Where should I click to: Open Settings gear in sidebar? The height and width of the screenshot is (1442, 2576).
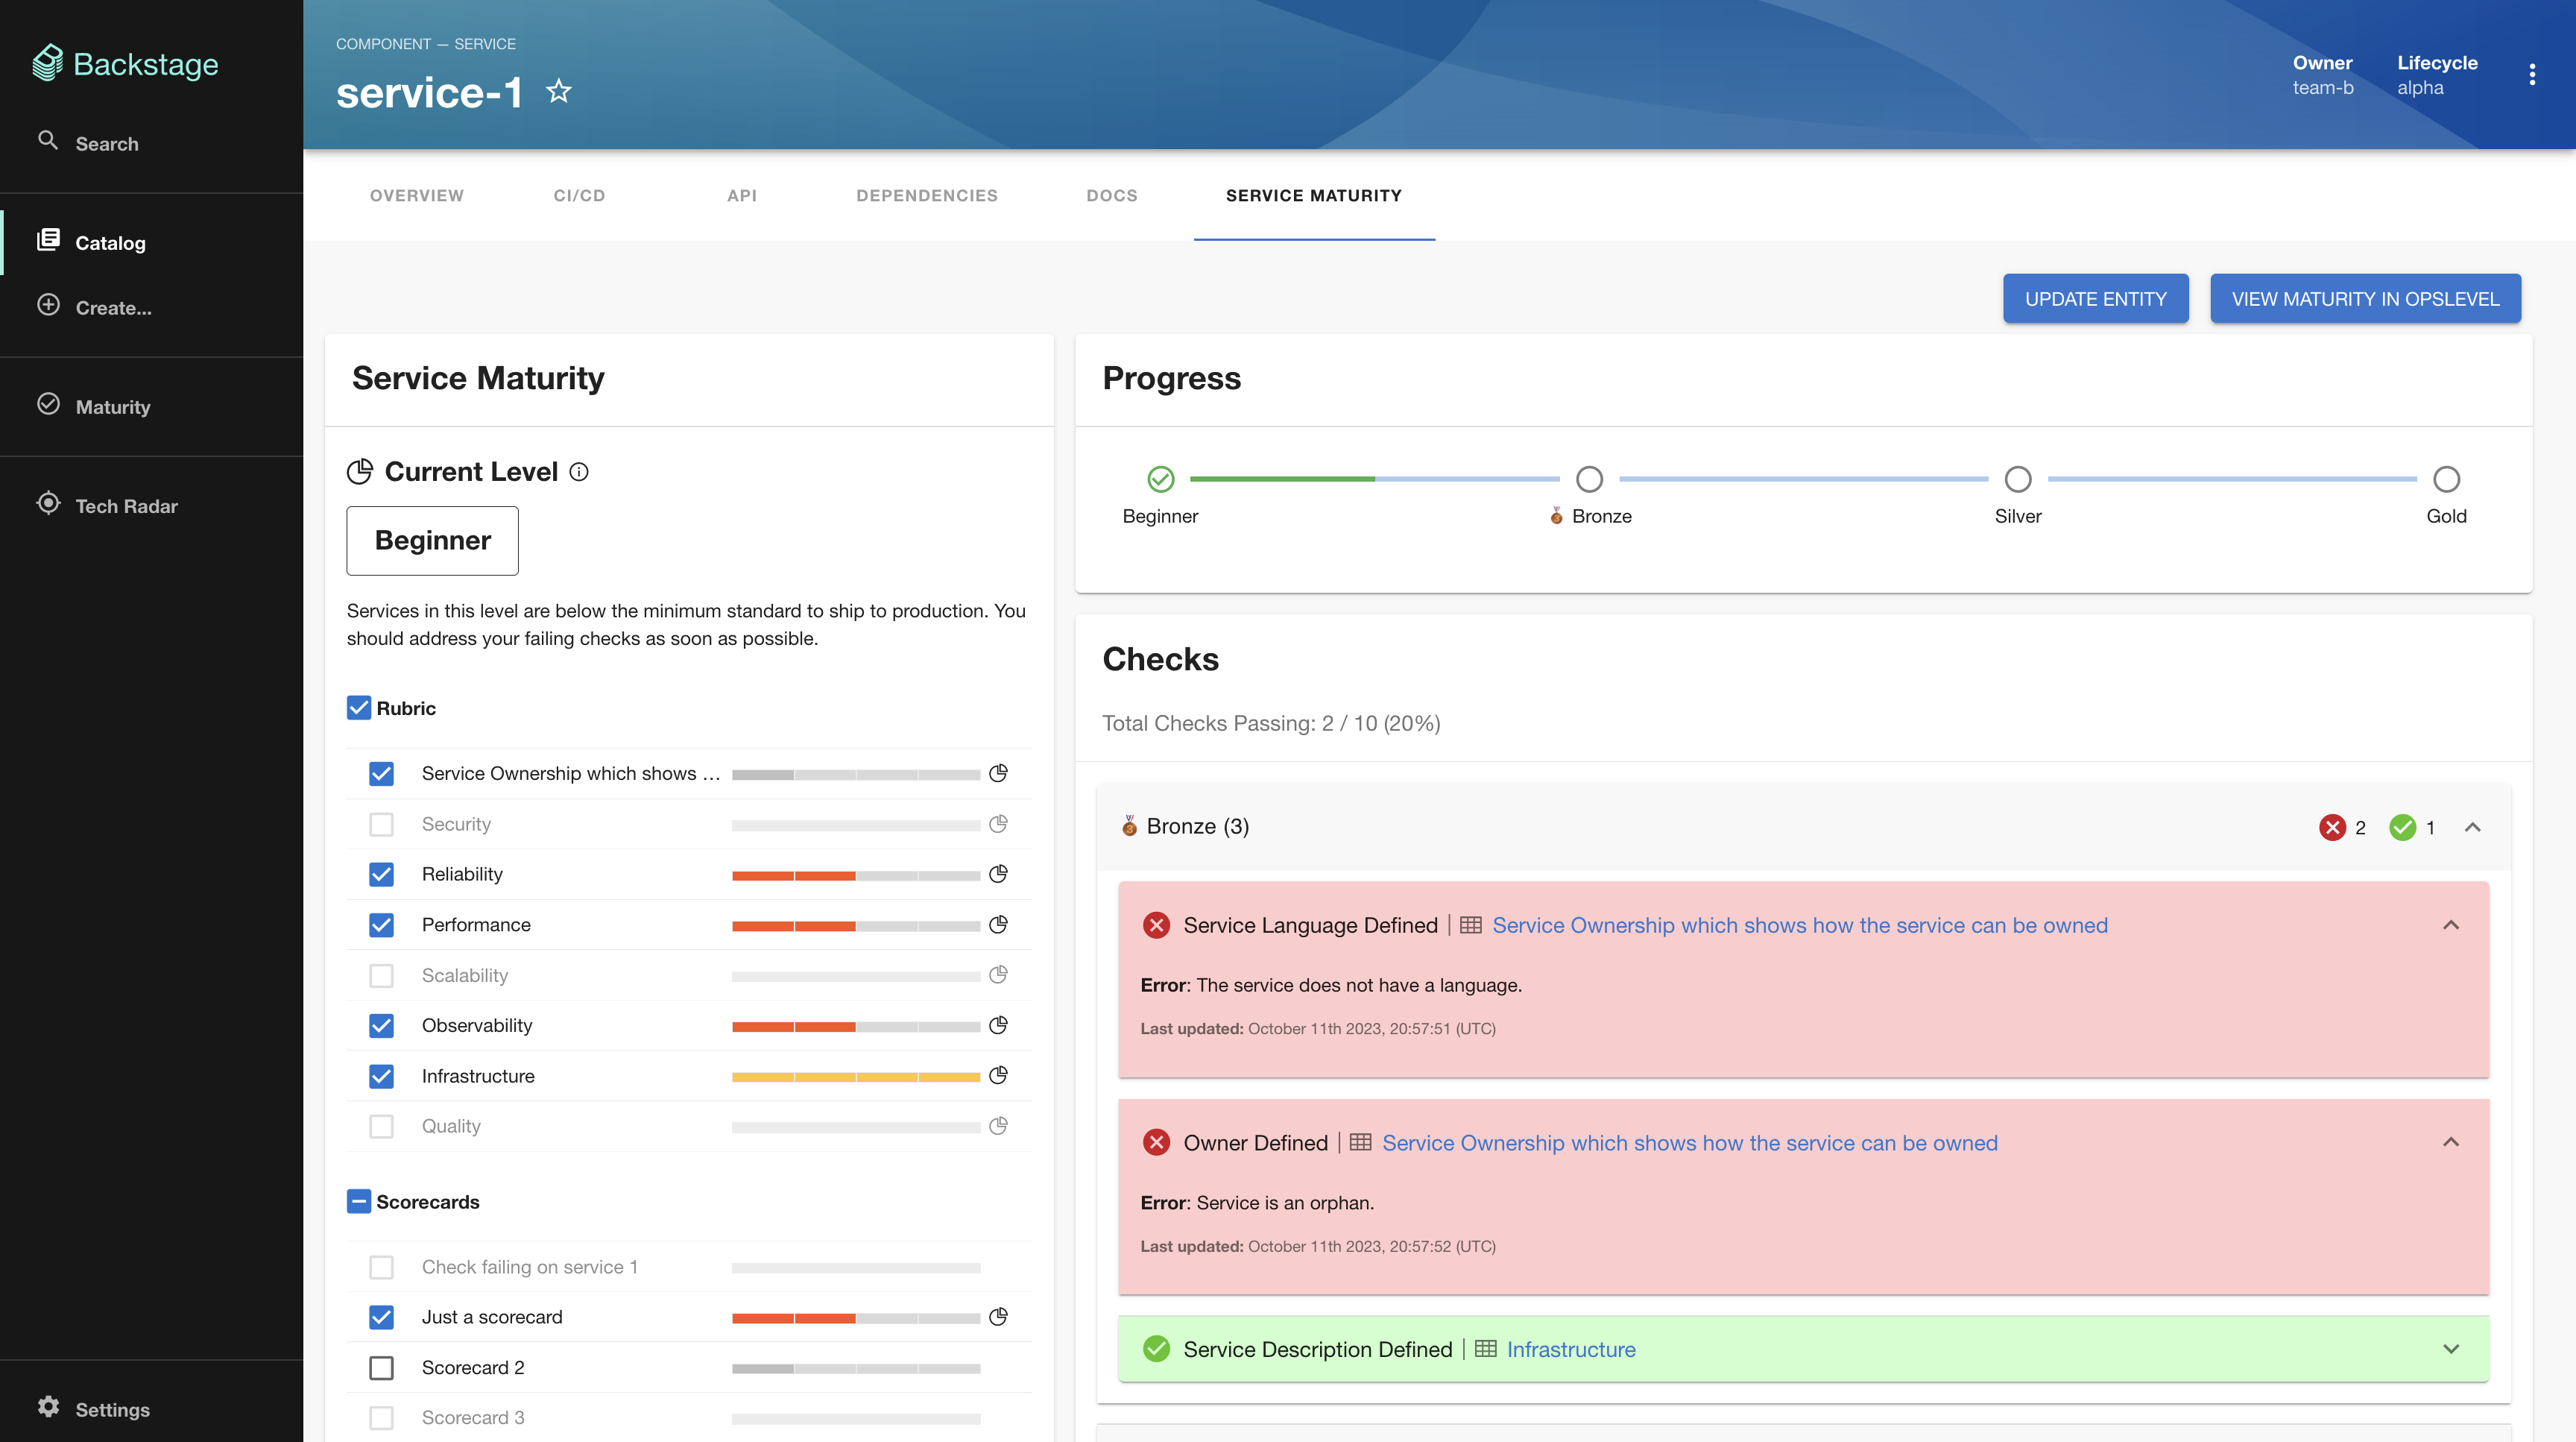(48, 1408)
